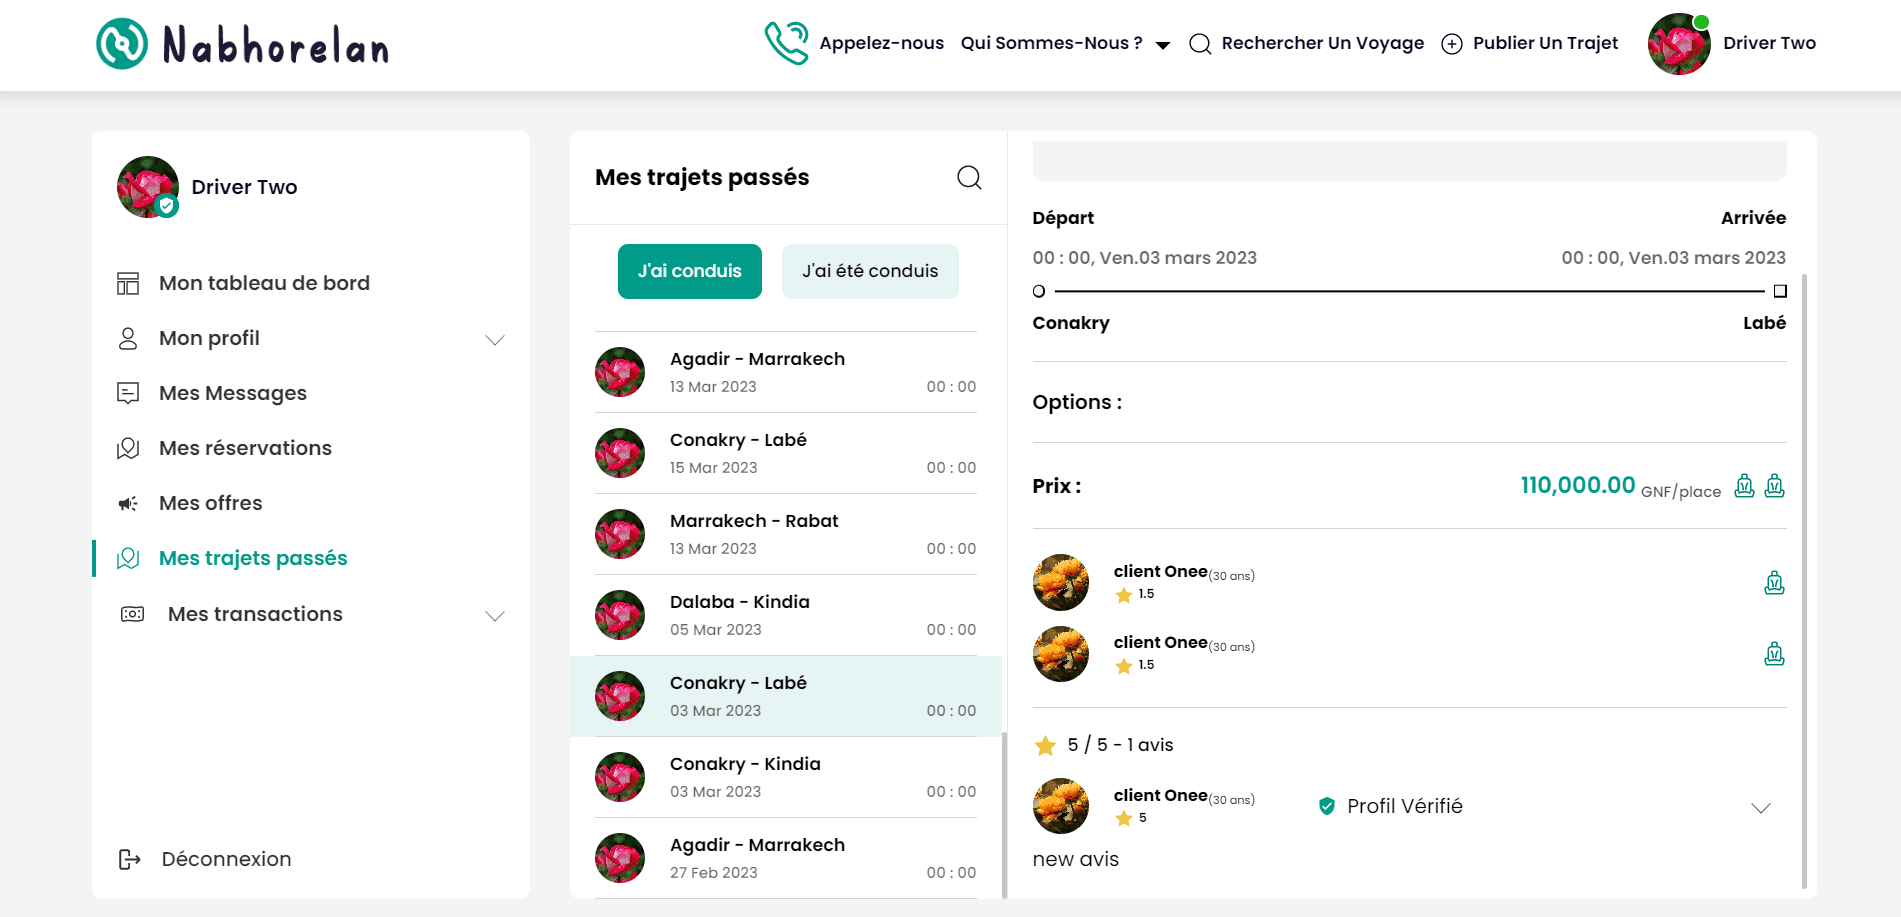Expand review chevron beside Profil Vérifié
The image size is (1901, 917).
coord(1761,808)
